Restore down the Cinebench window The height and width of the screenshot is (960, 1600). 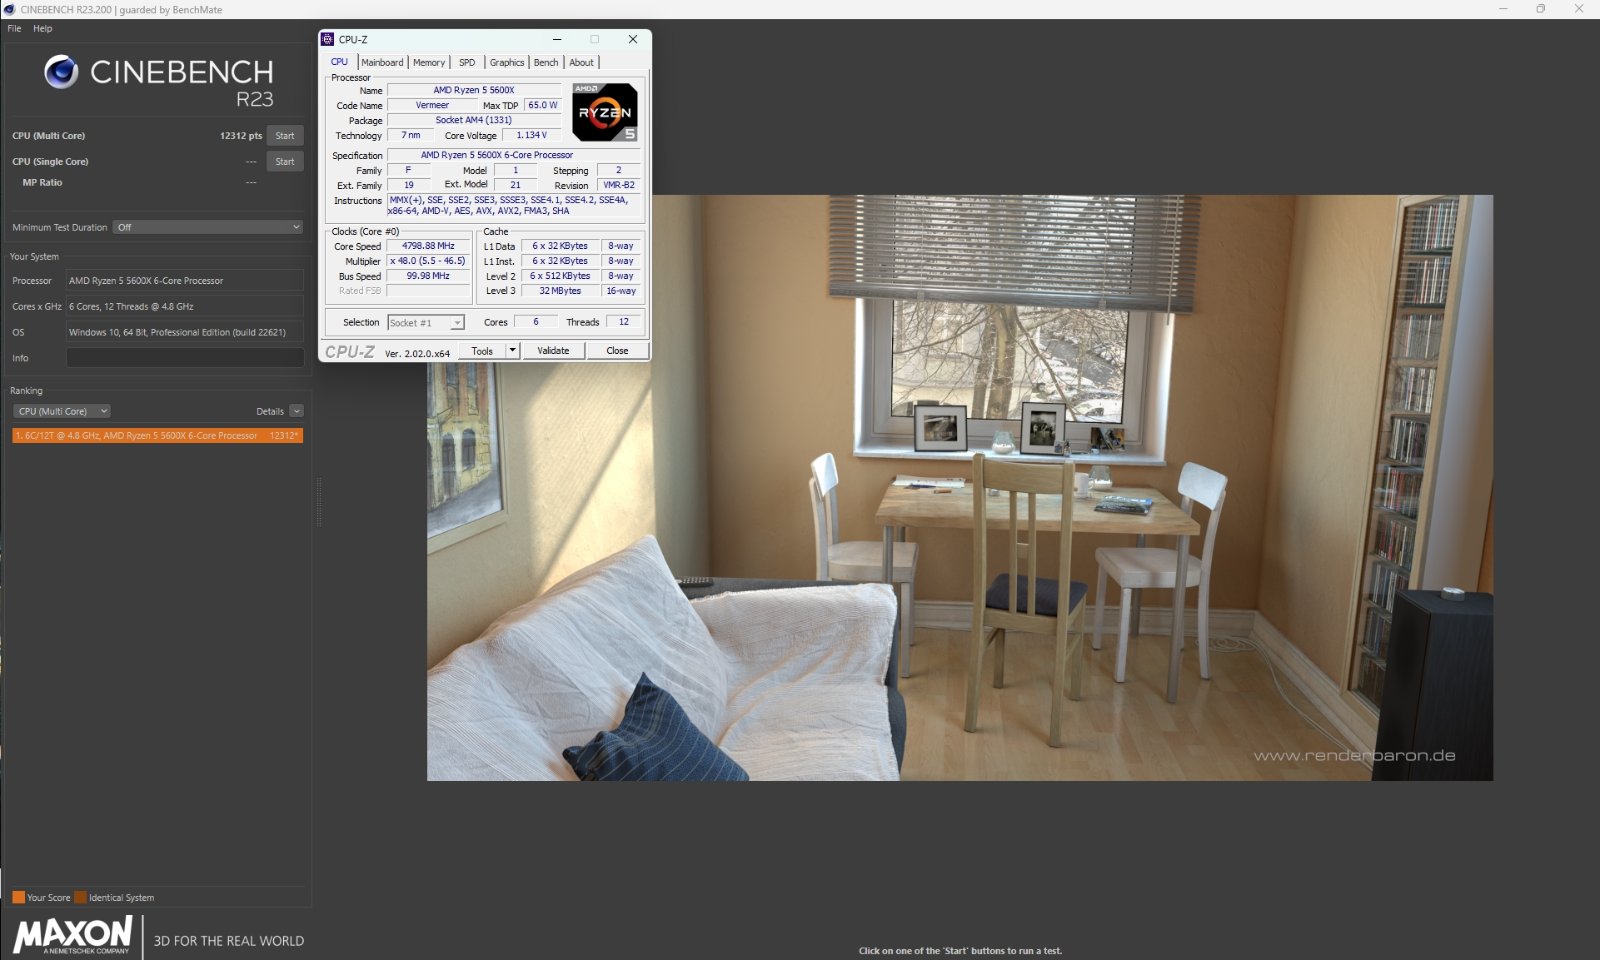click(x=1541, y=9)
